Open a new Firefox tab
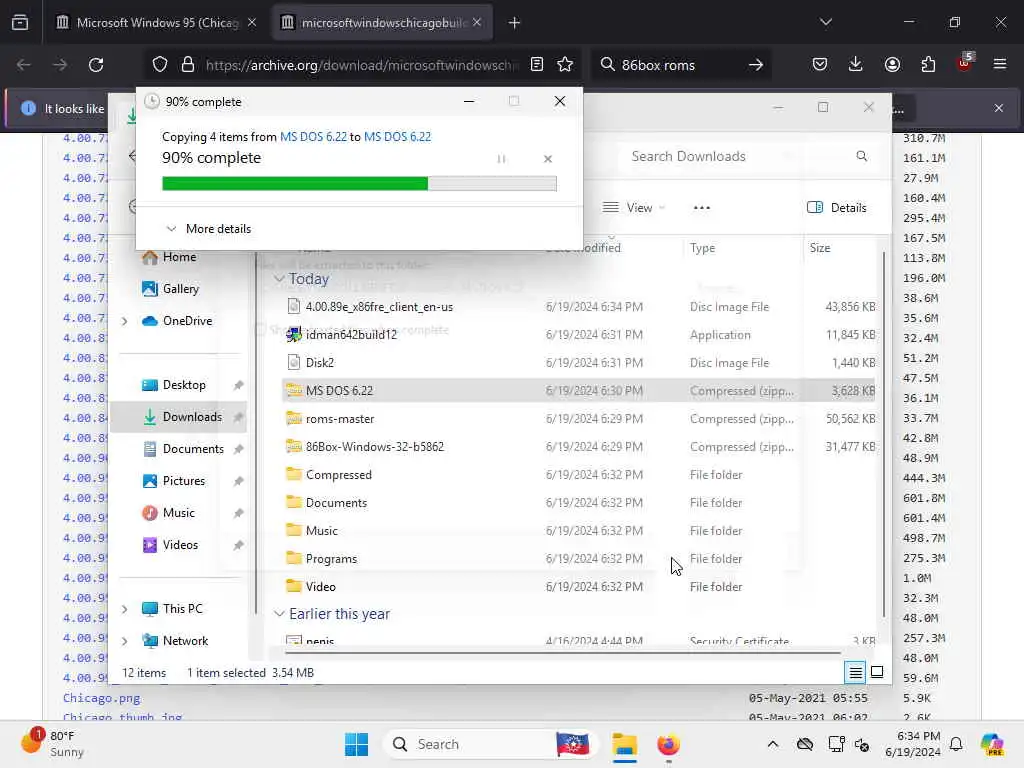1024x768 pixels. (515, 23)
